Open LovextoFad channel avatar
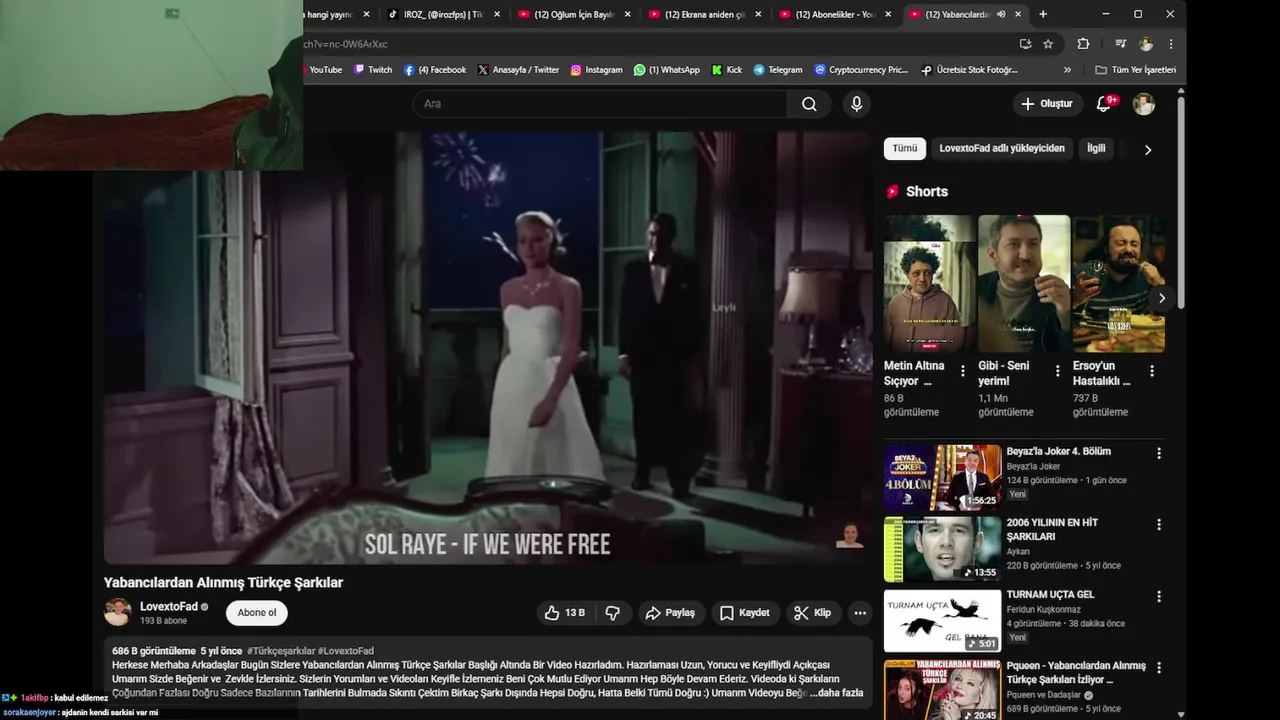The image size is (1280, 720). point(118,612)
